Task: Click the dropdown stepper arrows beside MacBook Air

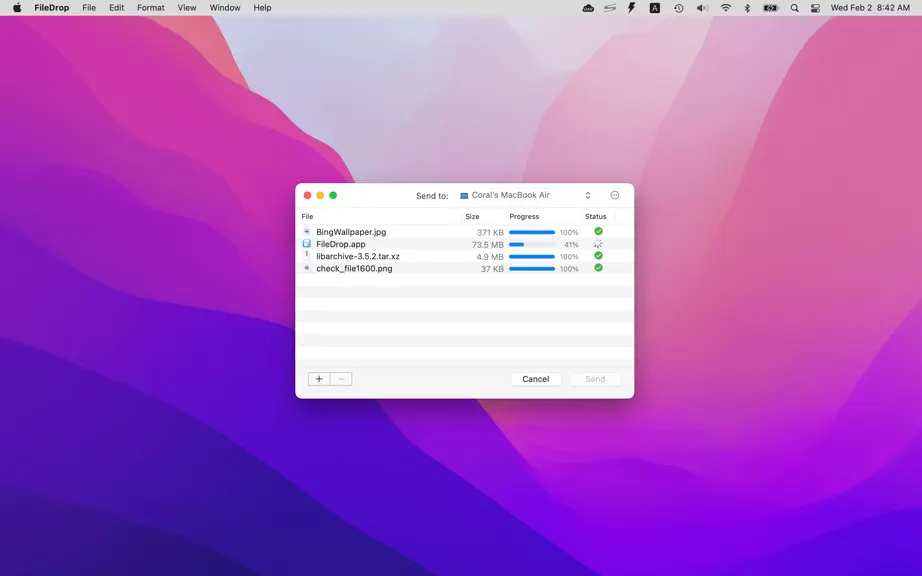Action: 587,195
